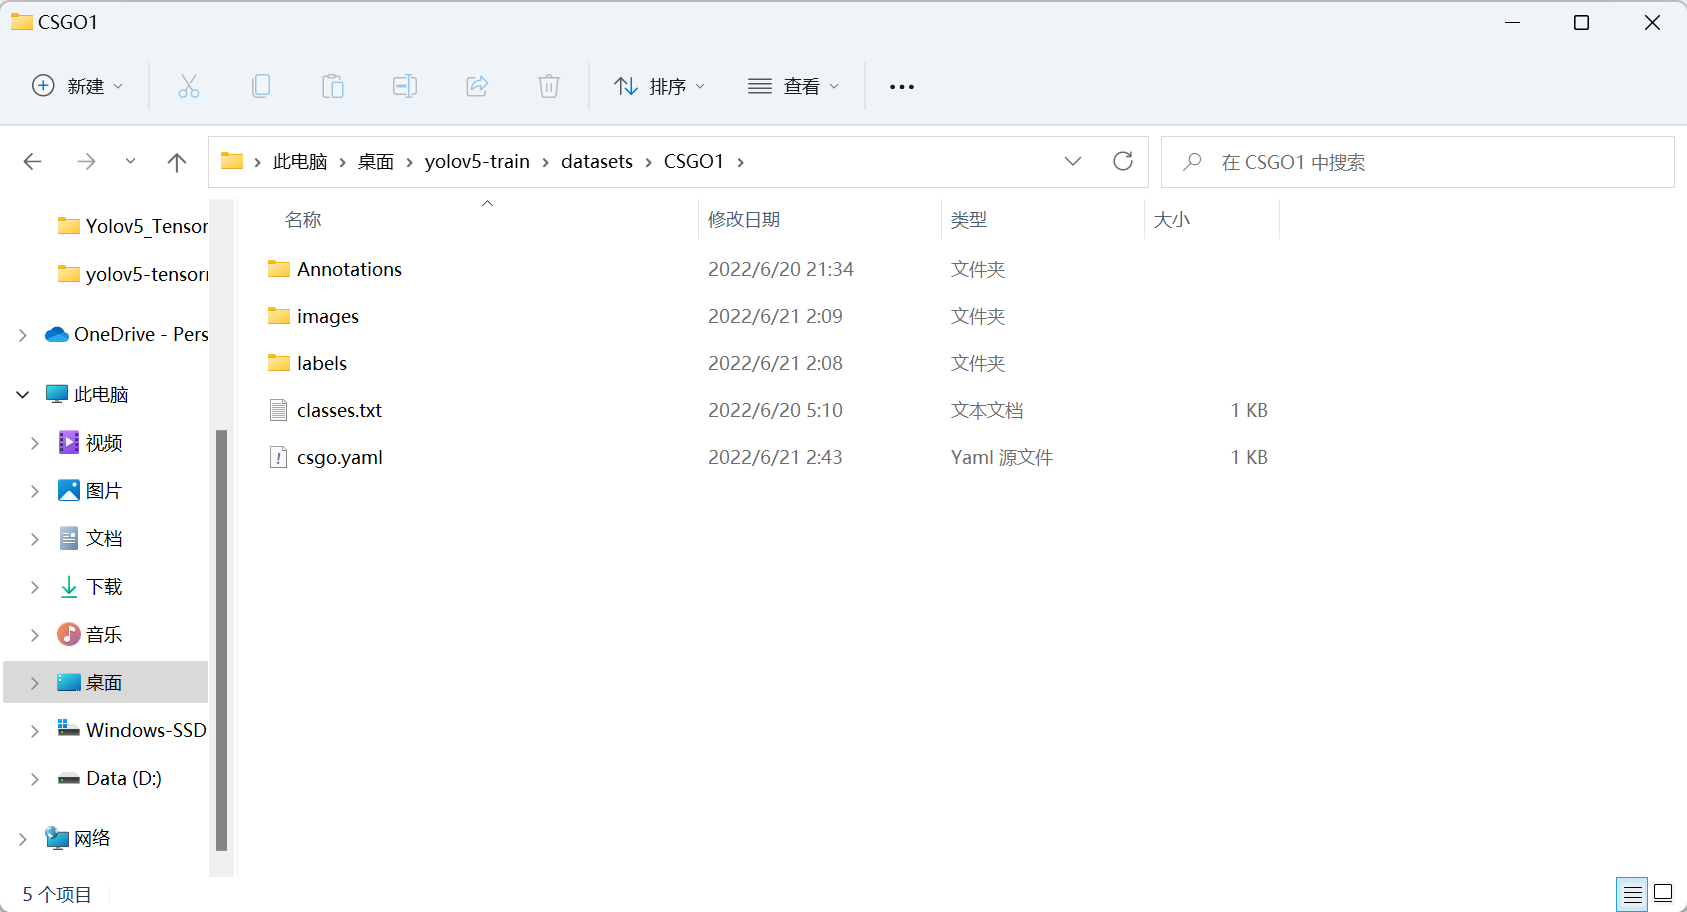Expand the chevron after CSGO1 breadcrumb
1687x912 pixels.
pyautogui.click(x=741, y=162)
